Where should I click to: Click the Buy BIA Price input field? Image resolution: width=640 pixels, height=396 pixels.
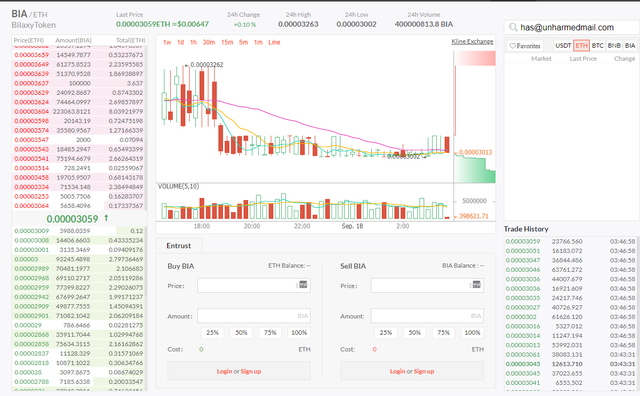254,285
